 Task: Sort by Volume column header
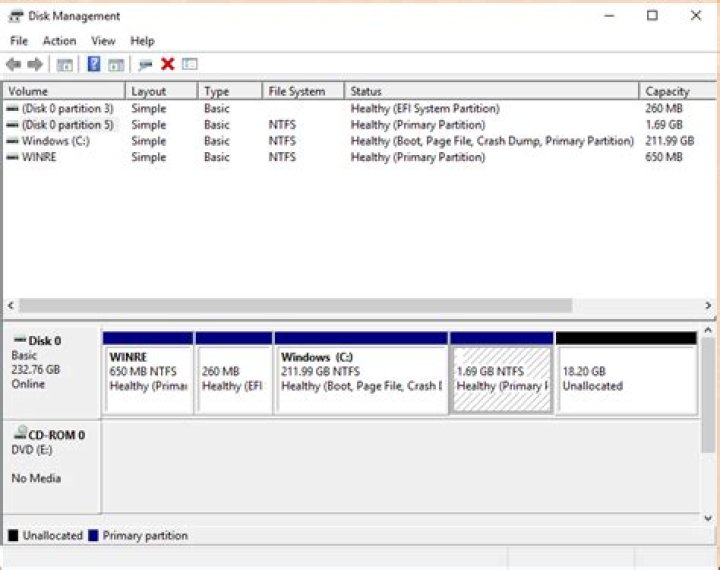(64, 91)
